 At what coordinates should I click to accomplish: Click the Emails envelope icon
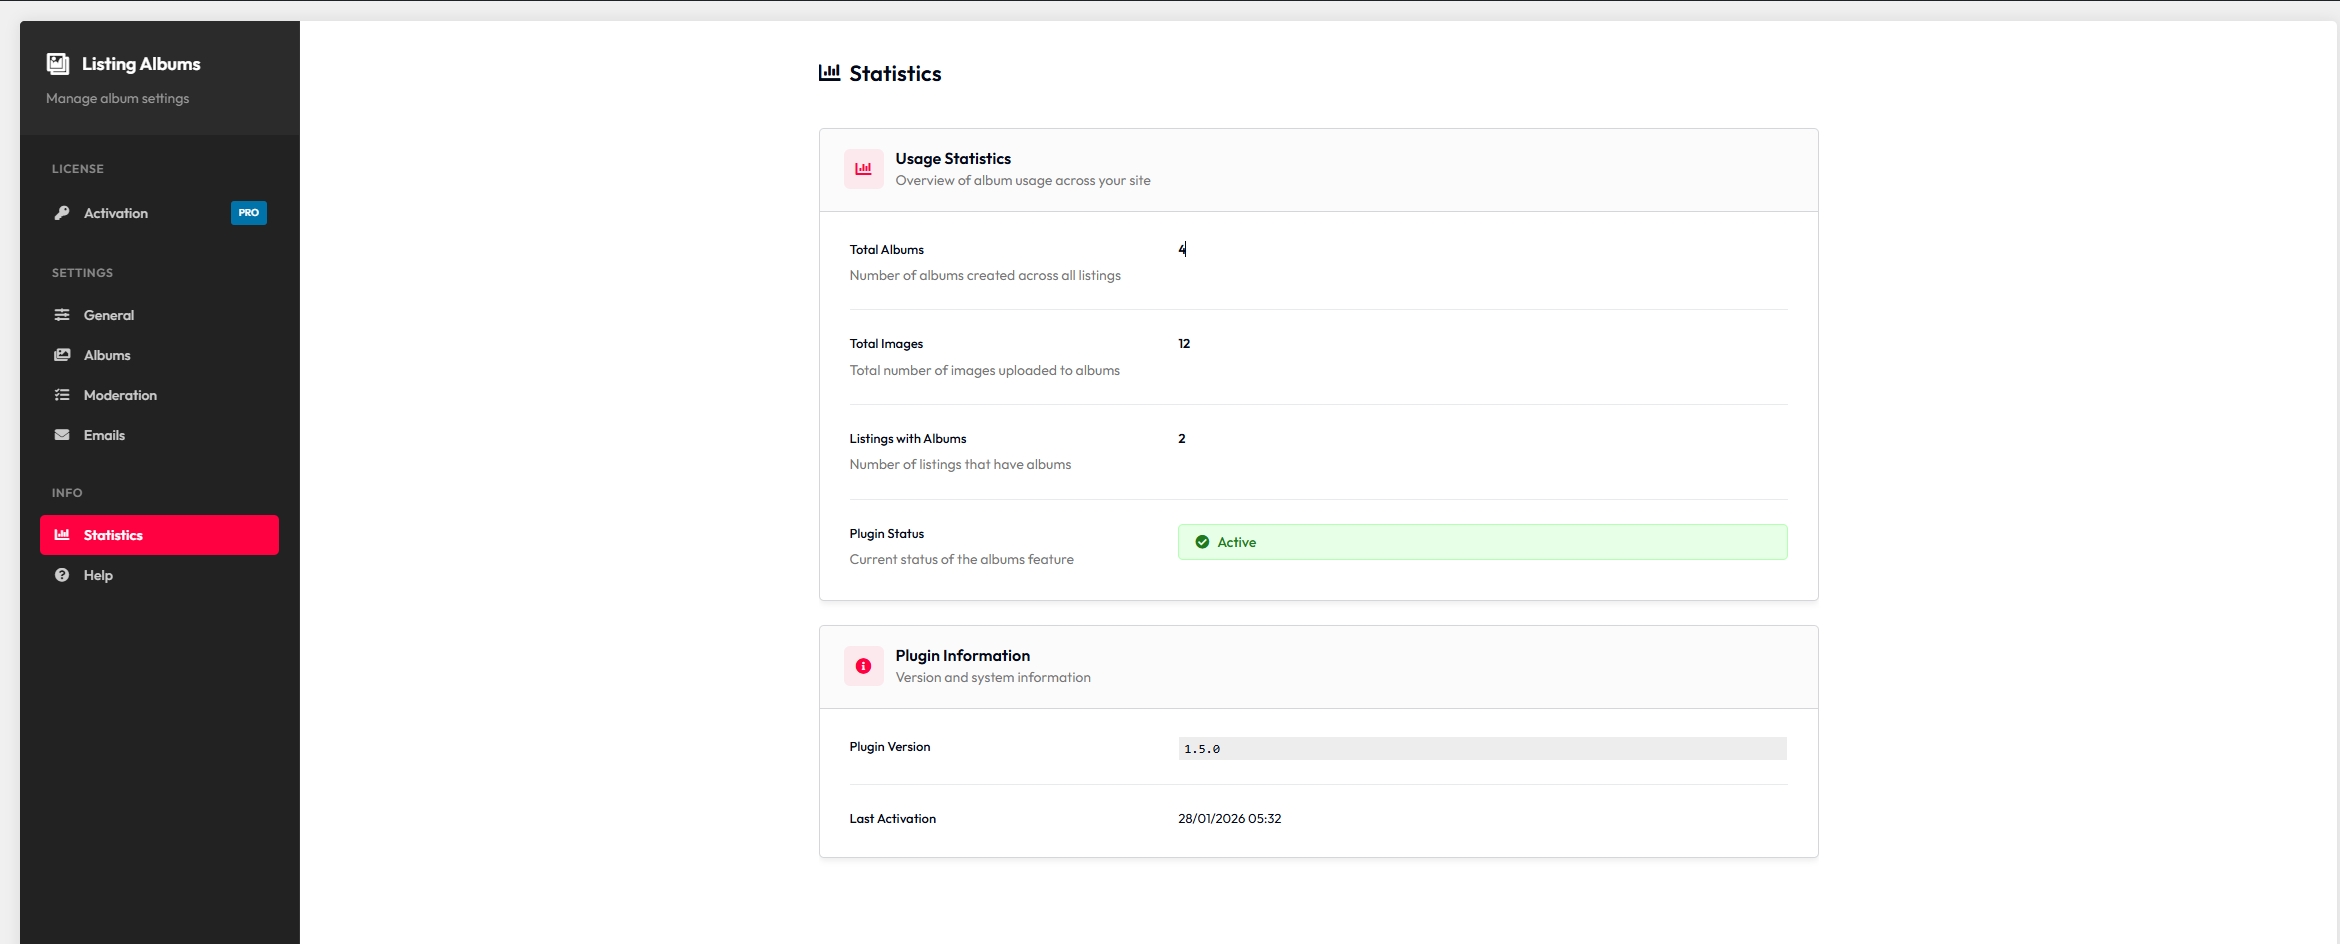click(62, 435)
